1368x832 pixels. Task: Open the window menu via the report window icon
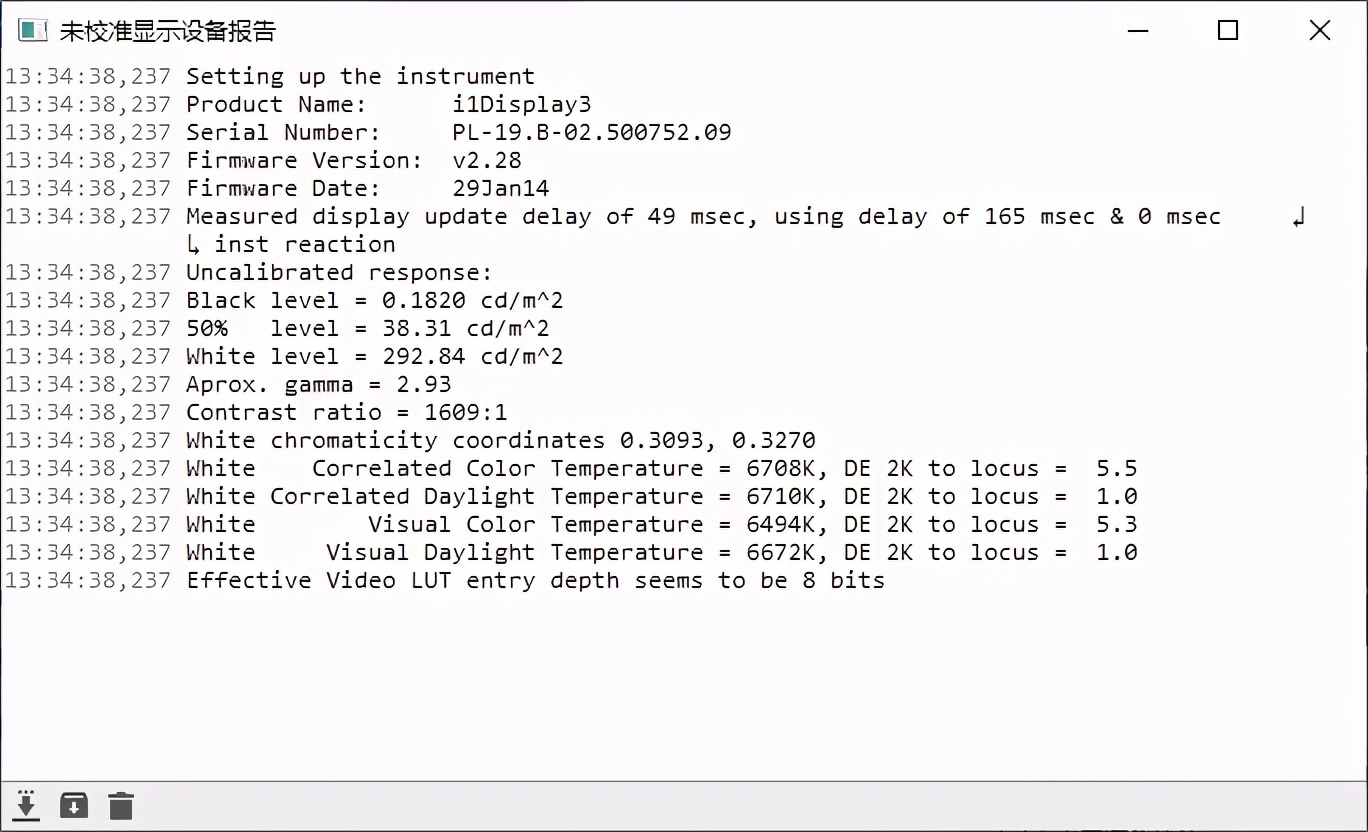coord(33,30)
